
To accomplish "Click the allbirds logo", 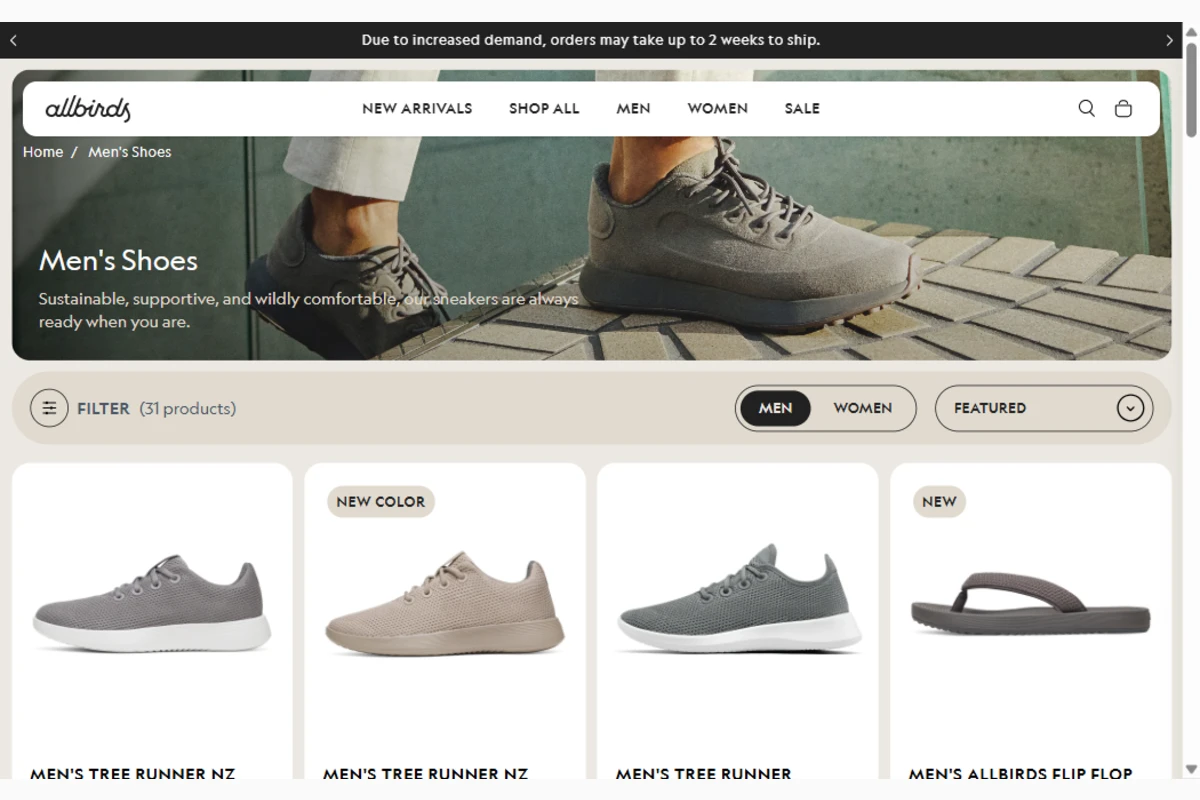I will [x=88, y=109].
